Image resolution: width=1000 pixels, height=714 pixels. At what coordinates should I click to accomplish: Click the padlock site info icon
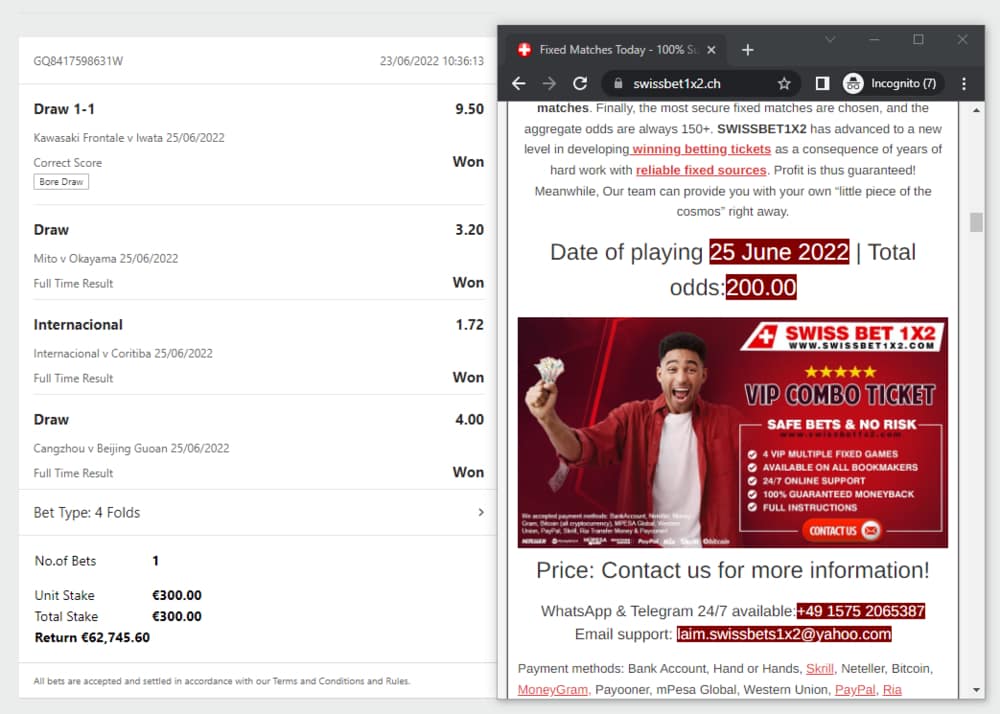point(617,84)
